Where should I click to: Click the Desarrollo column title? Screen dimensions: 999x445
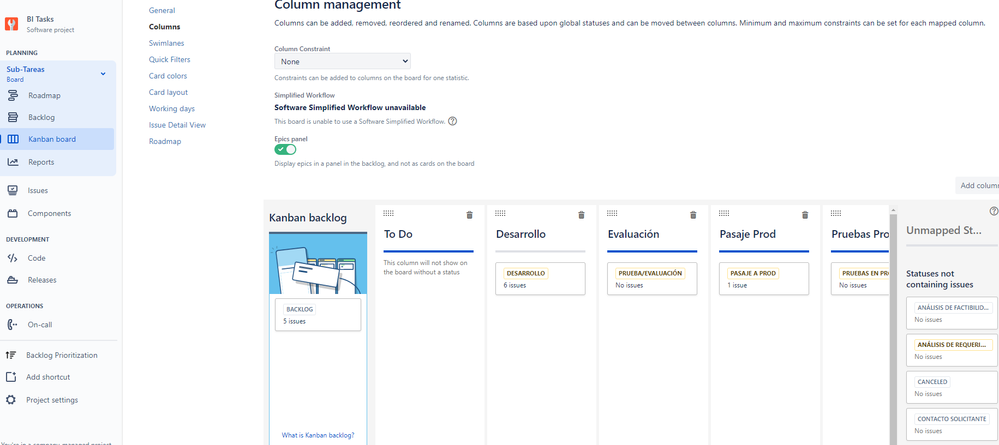[521, 234]
